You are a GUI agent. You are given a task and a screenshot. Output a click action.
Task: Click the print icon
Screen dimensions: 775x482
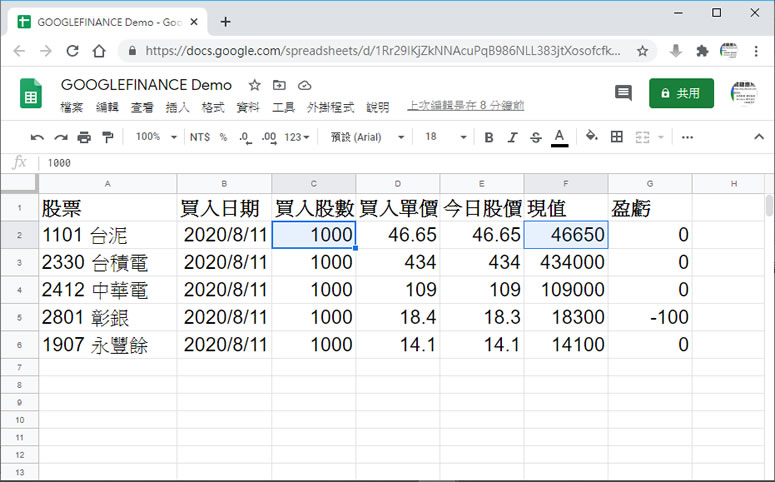click(84, 137)
